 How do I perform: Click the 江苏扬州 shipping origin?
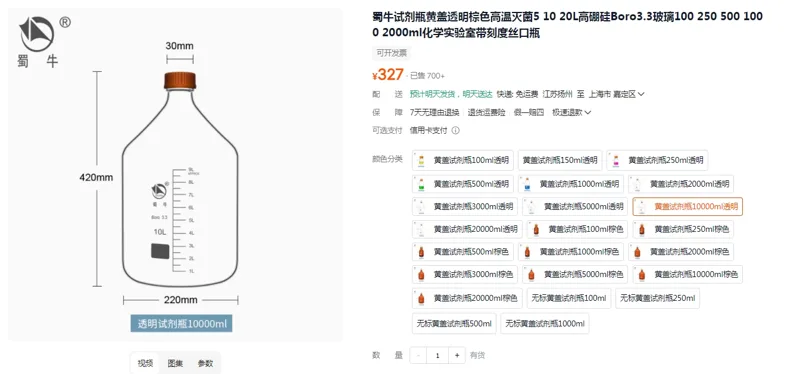point(558,94)
